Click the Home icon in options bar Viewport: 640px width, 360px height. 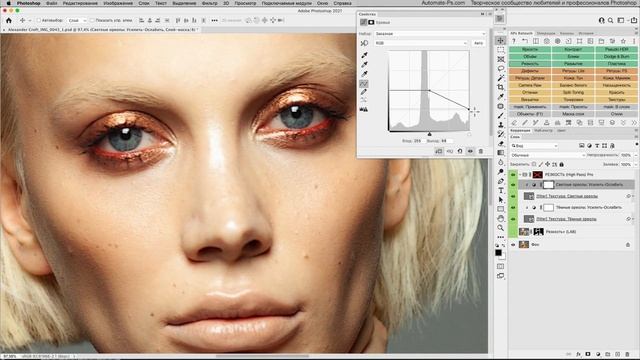click(x=9, y=20)
